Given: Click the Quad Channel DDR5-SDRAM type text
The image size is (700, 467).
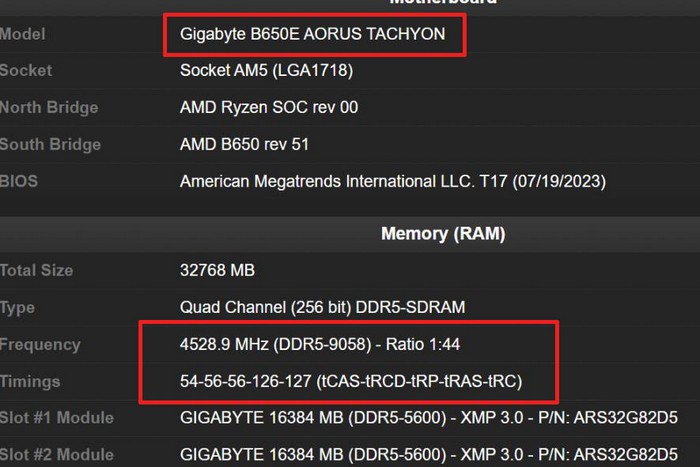Looking at the screenshot, I should (322, 307).
